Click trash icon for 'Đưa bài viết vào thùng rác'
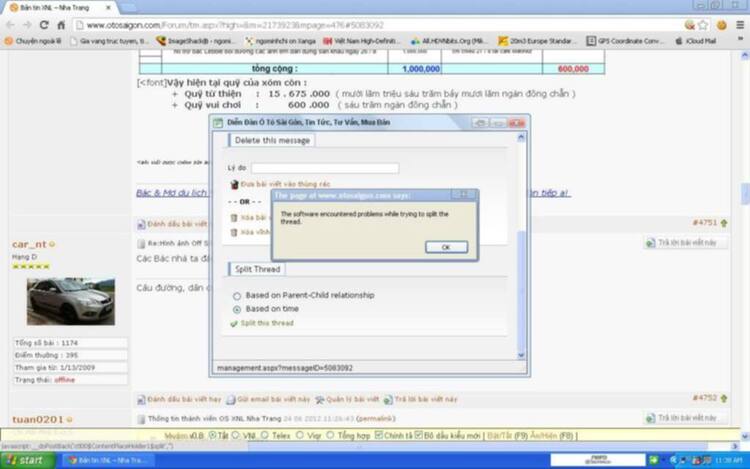The width and height of the screenshot is (750, 469). 234,184
